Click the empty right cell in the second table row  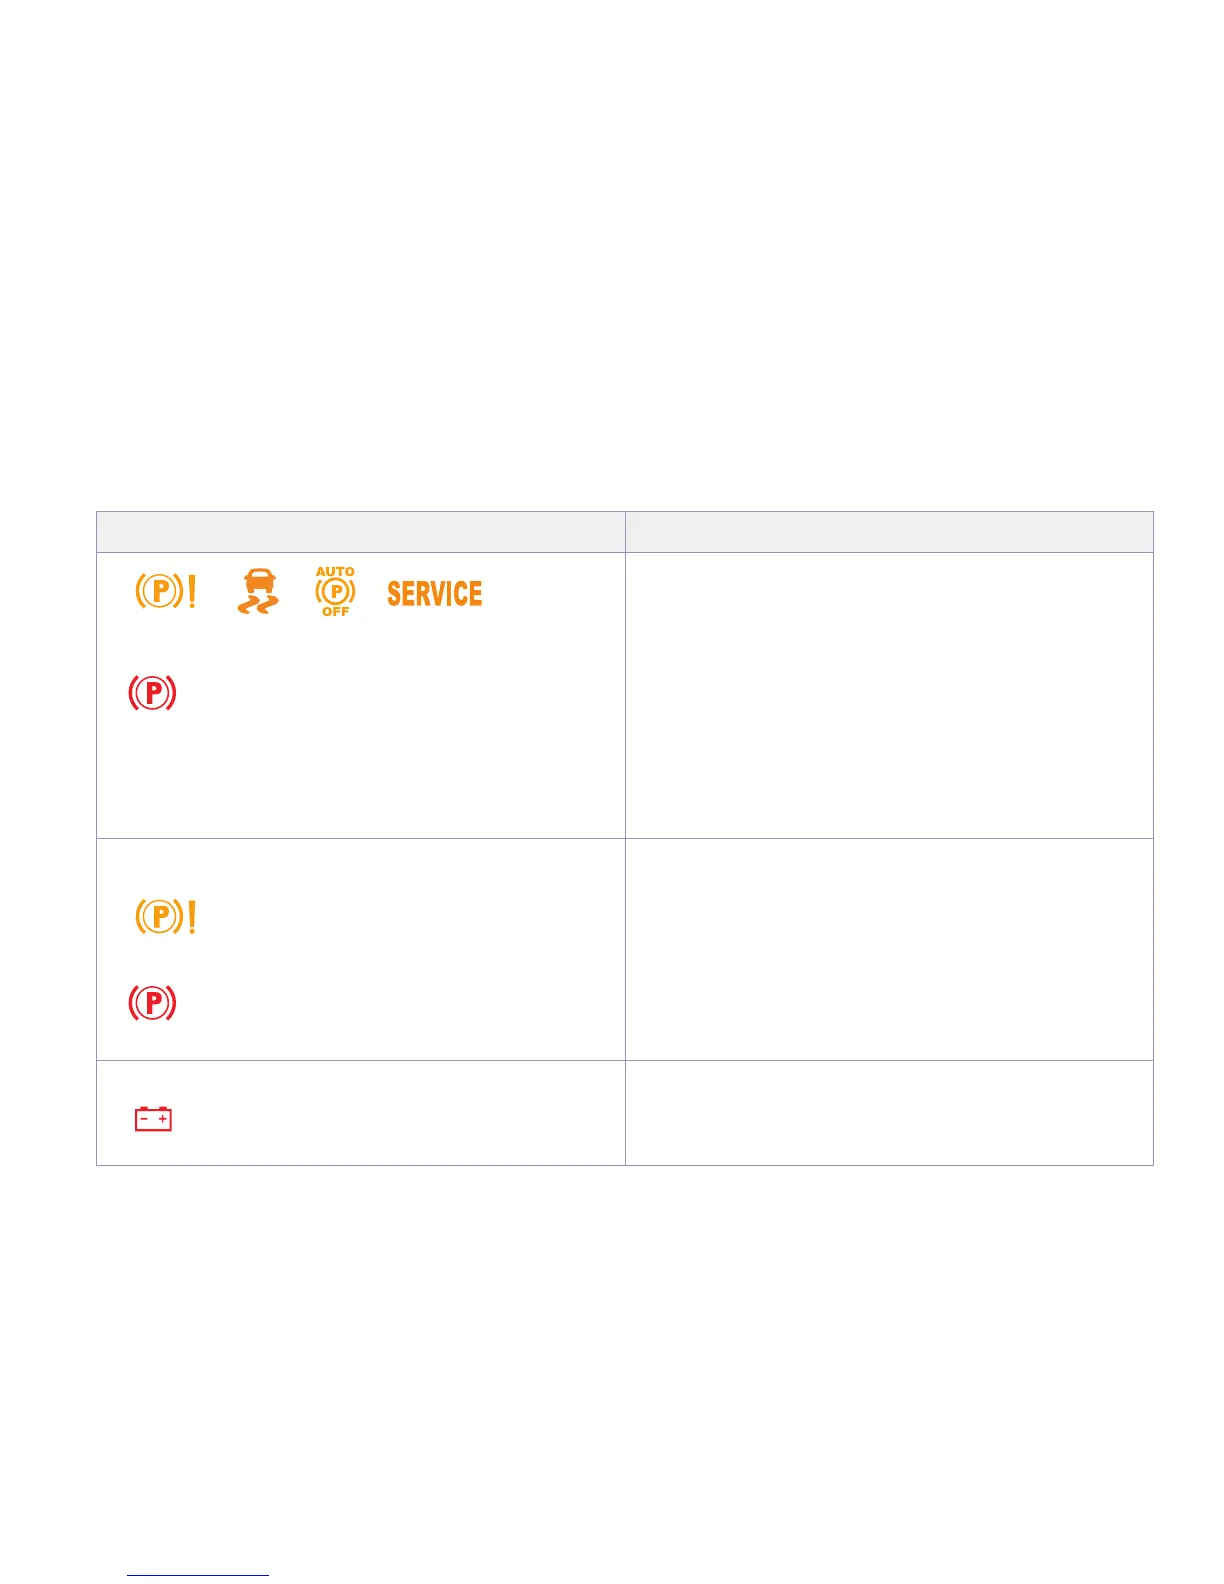[x=889, y=949]
